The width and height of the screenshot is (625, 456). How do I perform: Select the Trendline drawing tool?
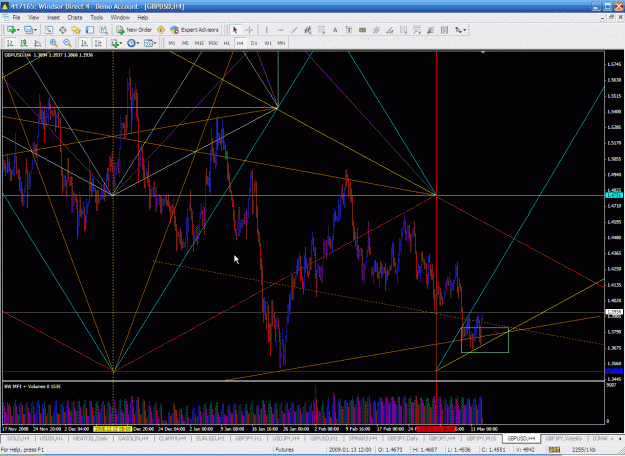tap(294, 30)
